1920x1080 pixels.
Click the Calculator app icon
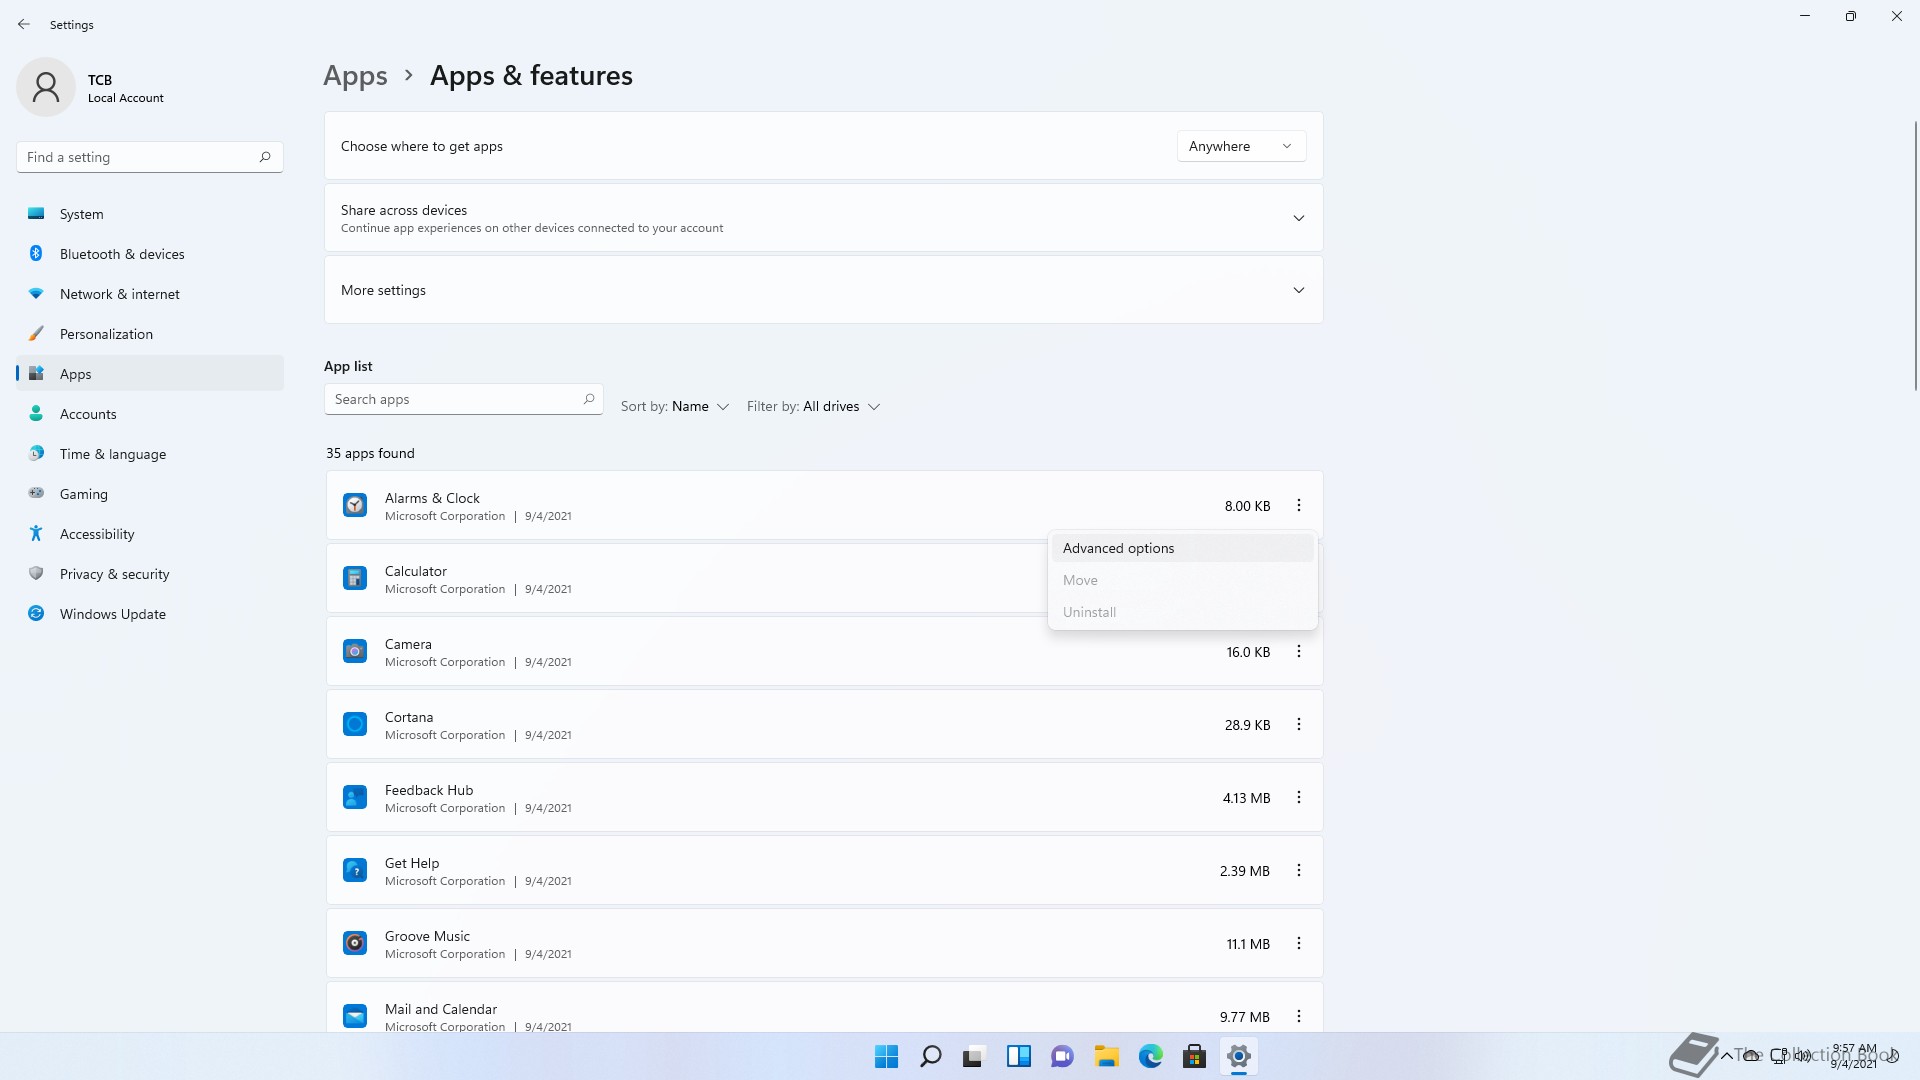[x=355, y=579]
